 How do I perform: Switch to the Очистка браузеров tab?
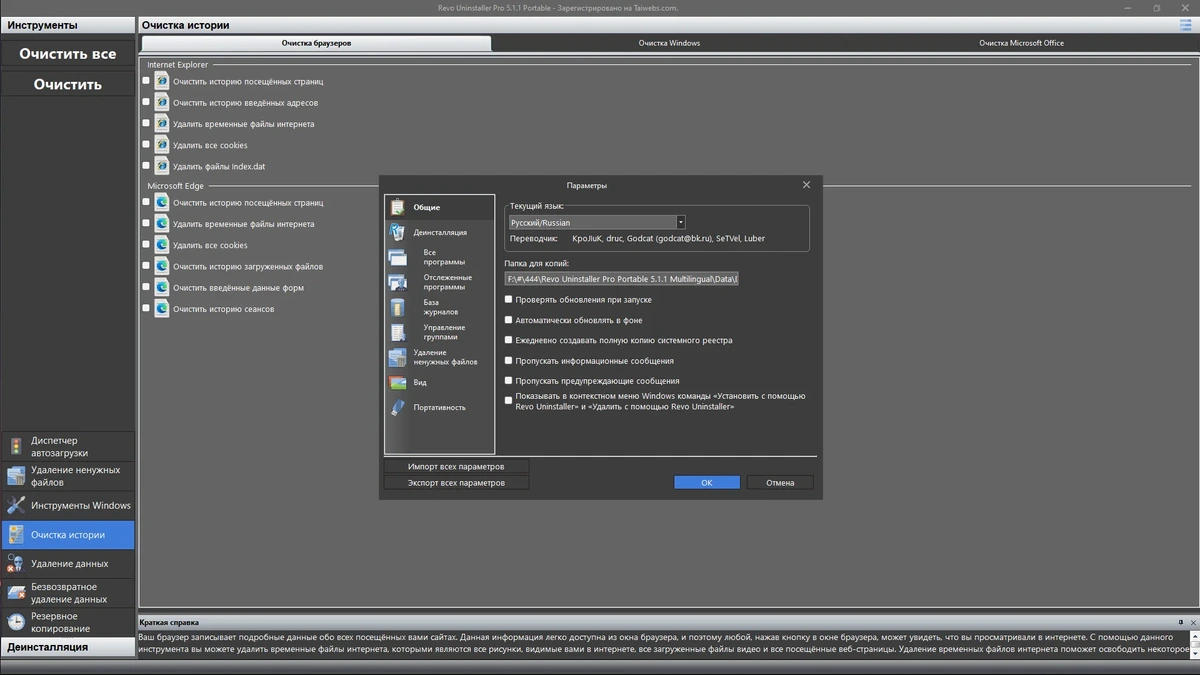click(316, 43)
